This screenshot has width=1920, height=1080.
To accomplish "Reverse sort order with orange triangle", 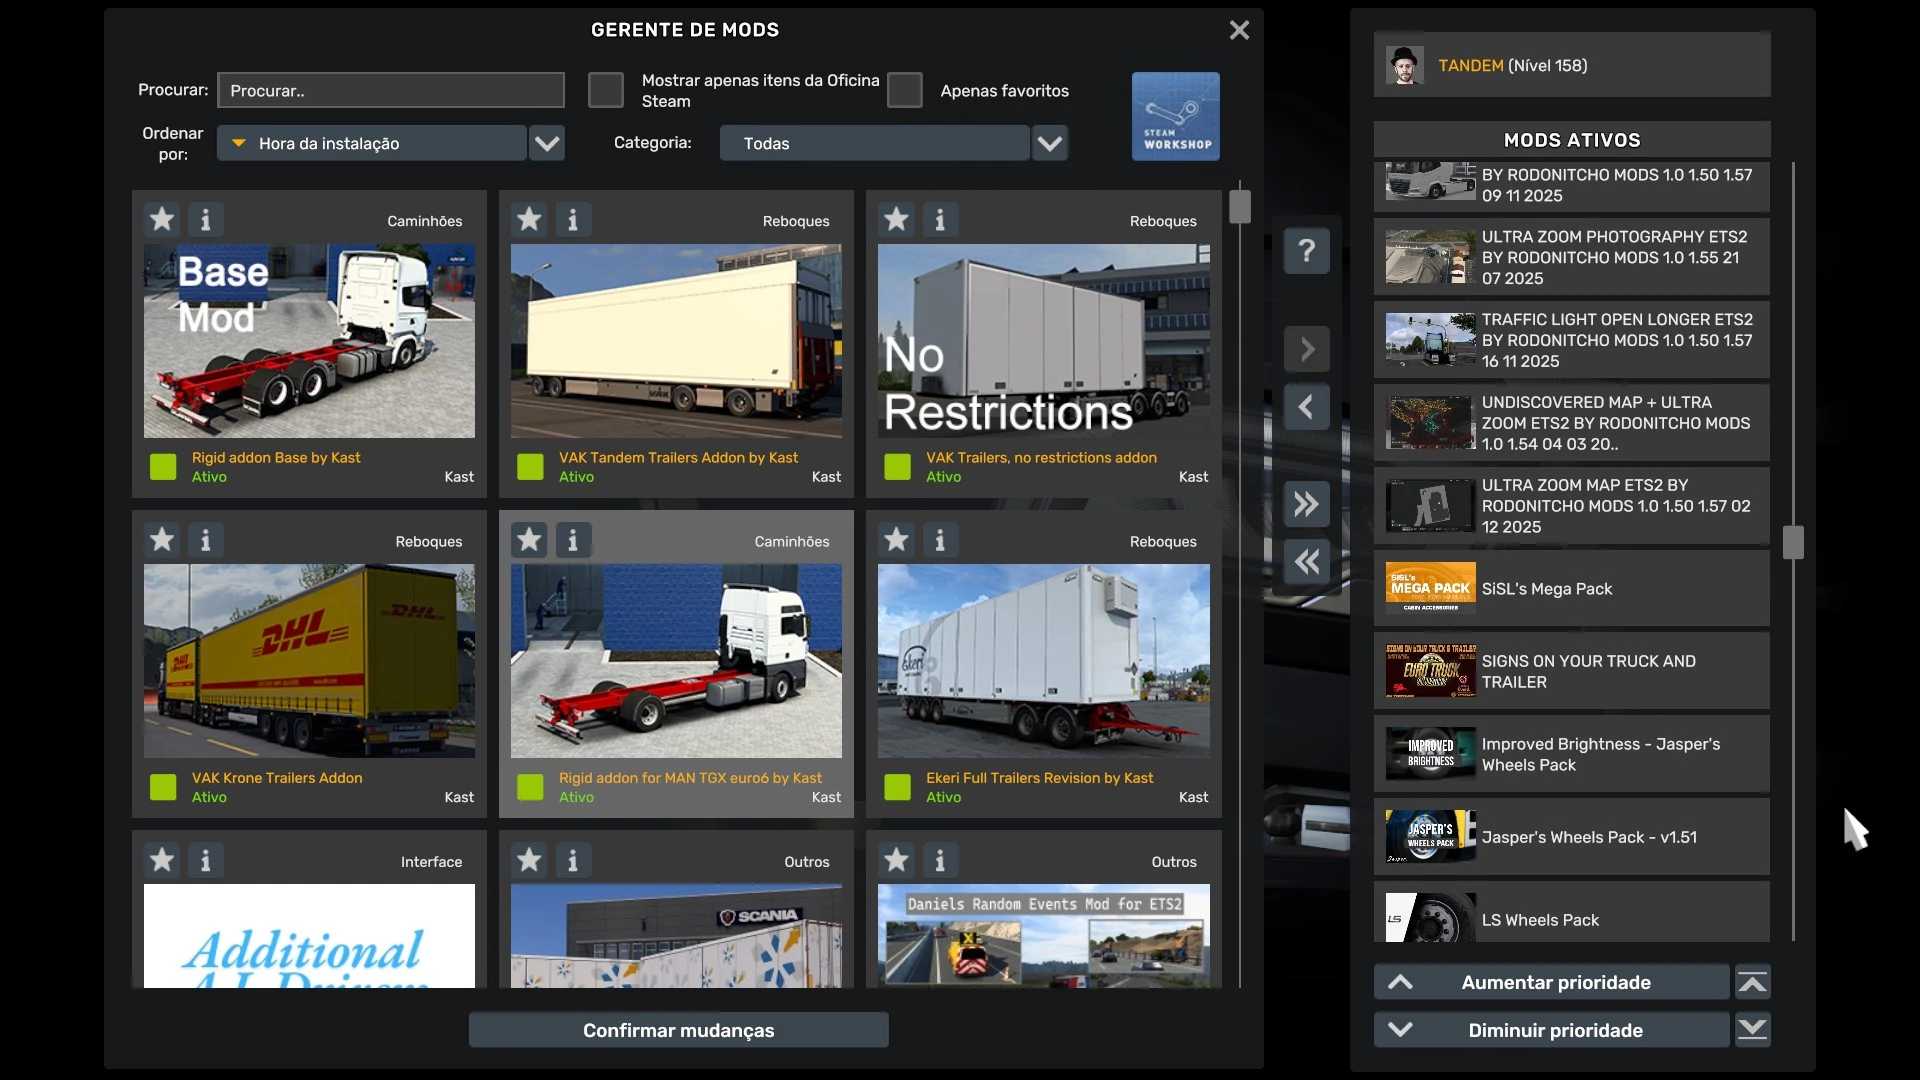I will tap(239, 143).
